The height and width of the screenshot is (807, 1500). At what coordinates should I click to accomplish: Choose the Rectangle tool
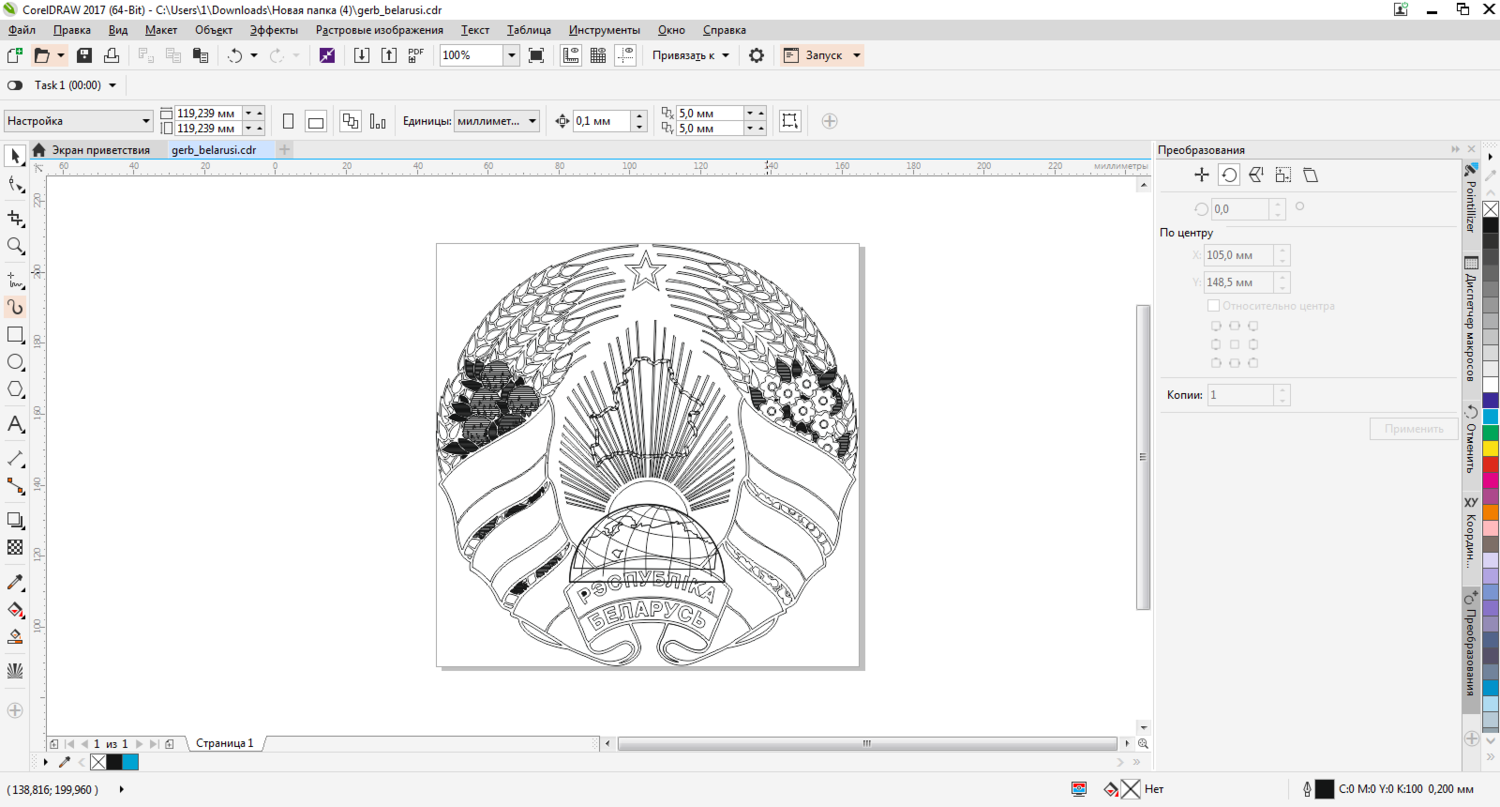pyautogui.click(x=15, y=335)
